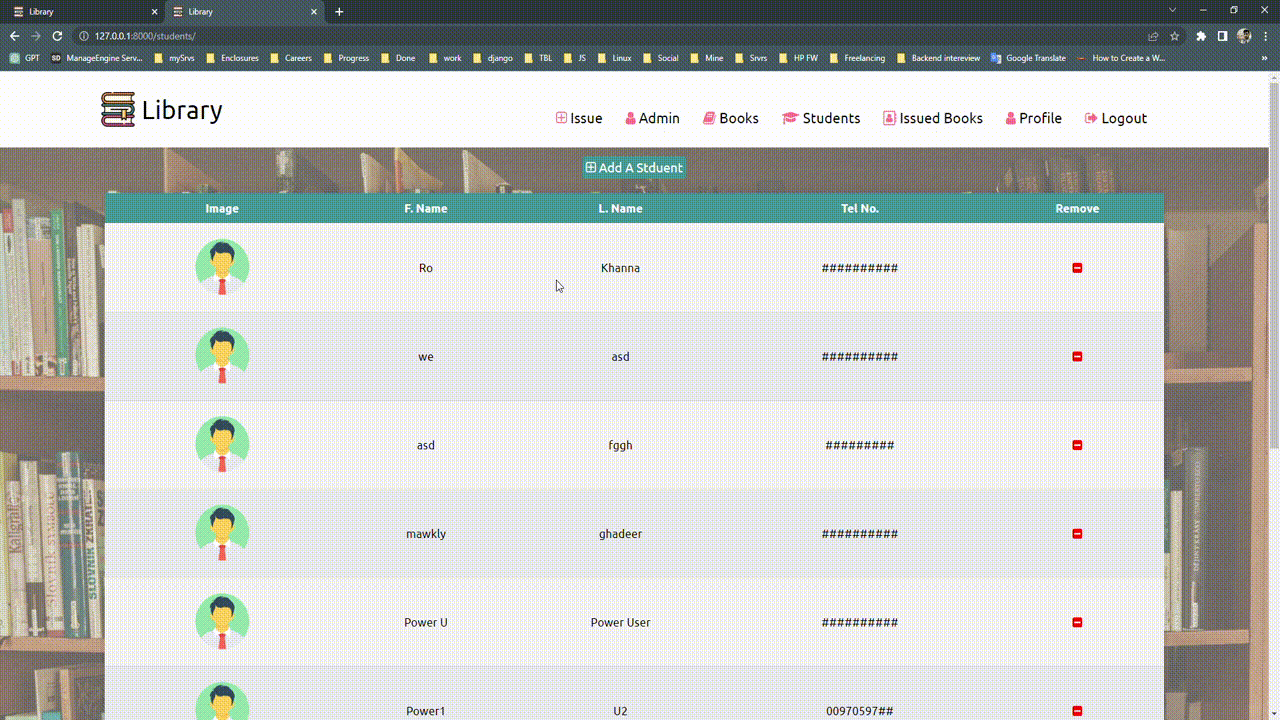Click avatar of student Power U

point(222,621)
